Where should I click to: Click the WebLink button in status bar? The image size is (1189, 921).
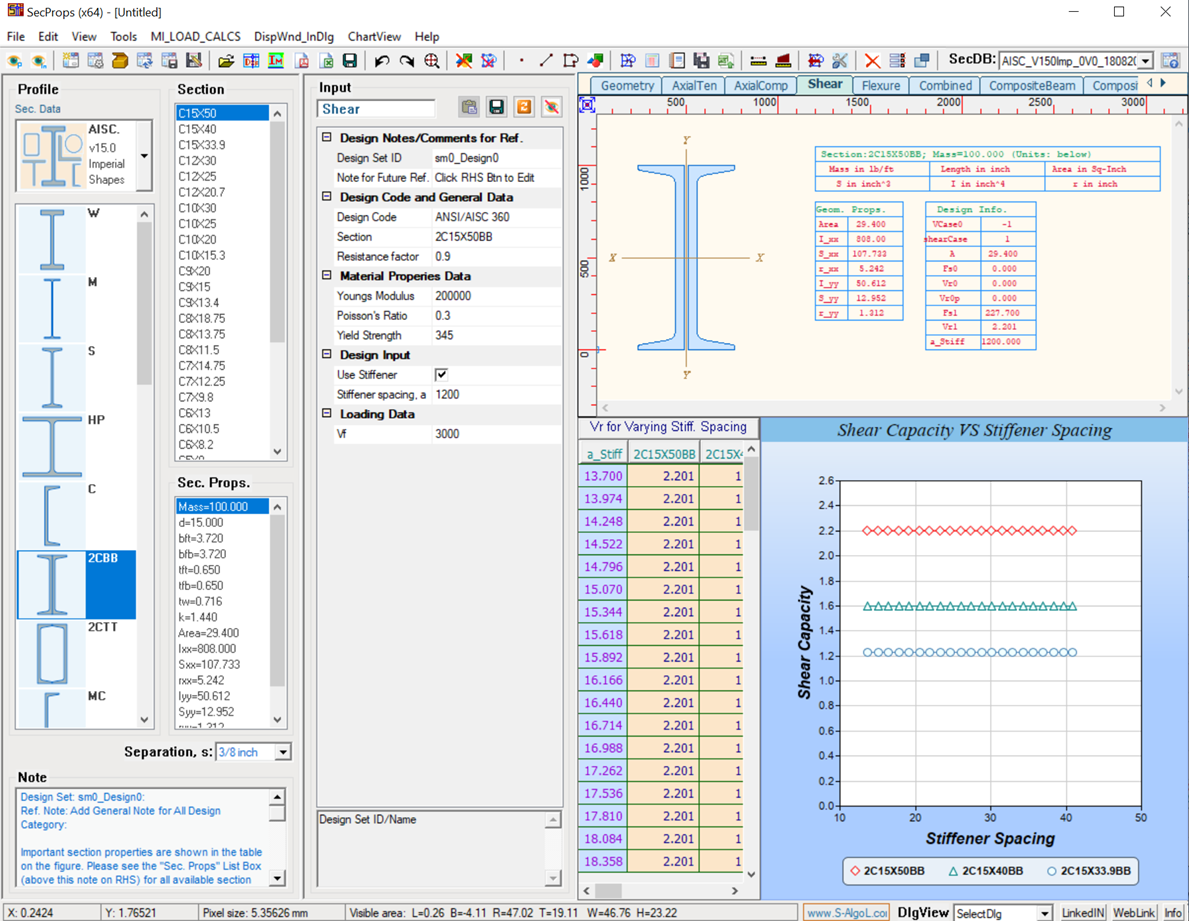(x=1134, y=912)
